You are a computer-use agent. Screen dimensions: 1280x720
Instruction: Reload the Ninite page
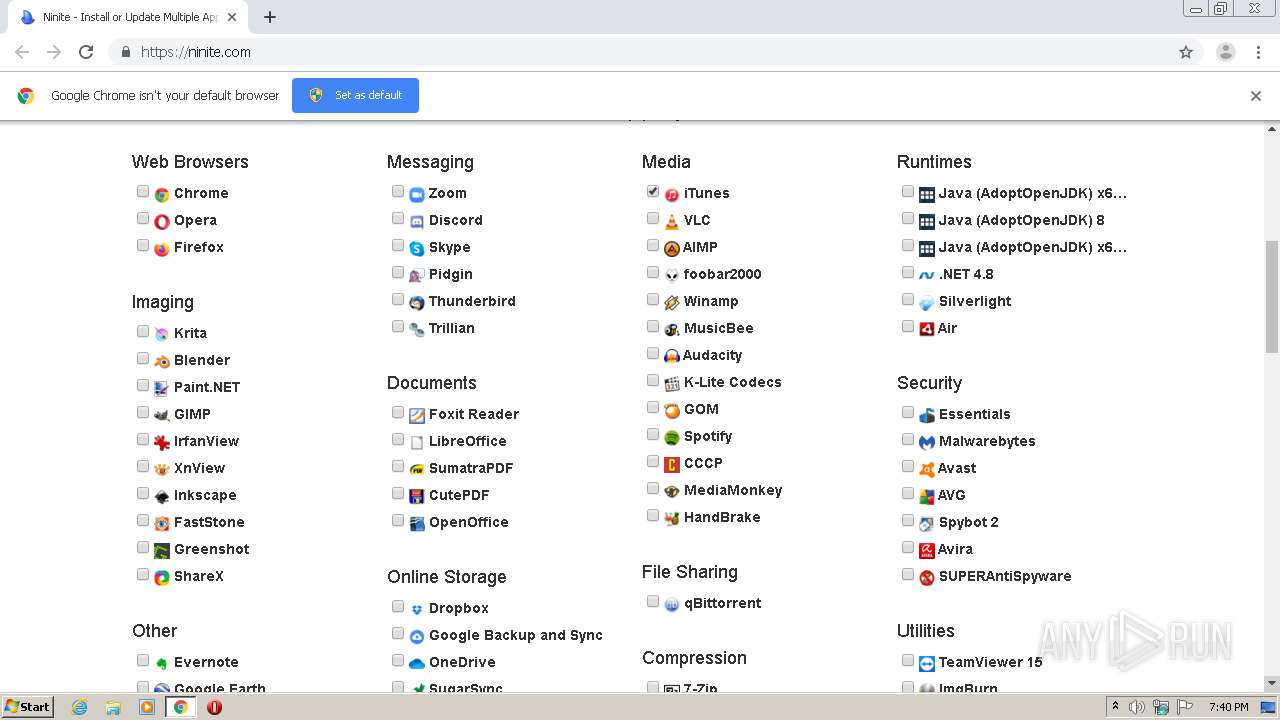[86, 52]
